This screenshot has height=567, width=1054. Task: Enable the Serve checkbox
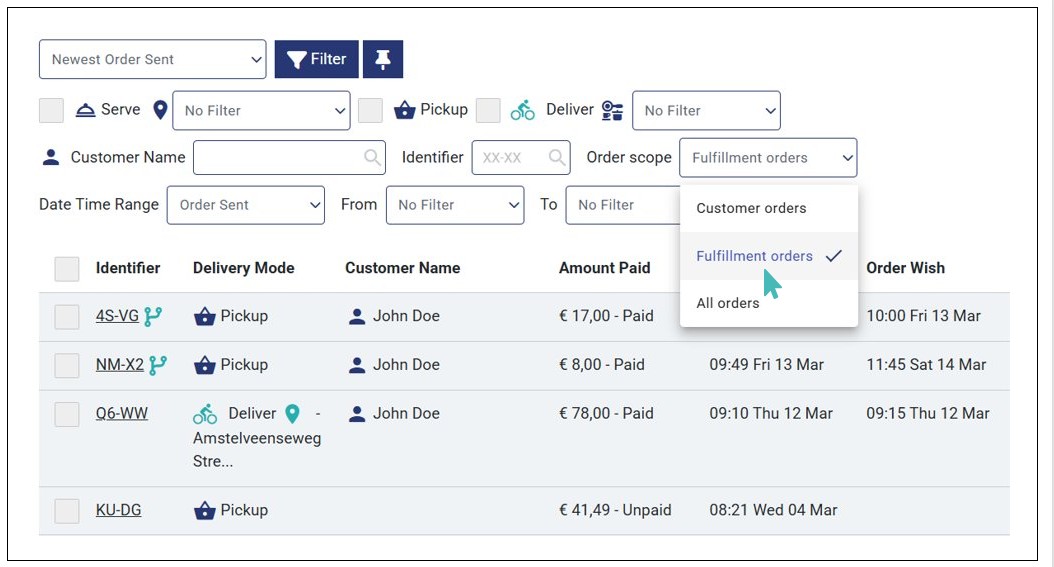[x=51, y=110]
